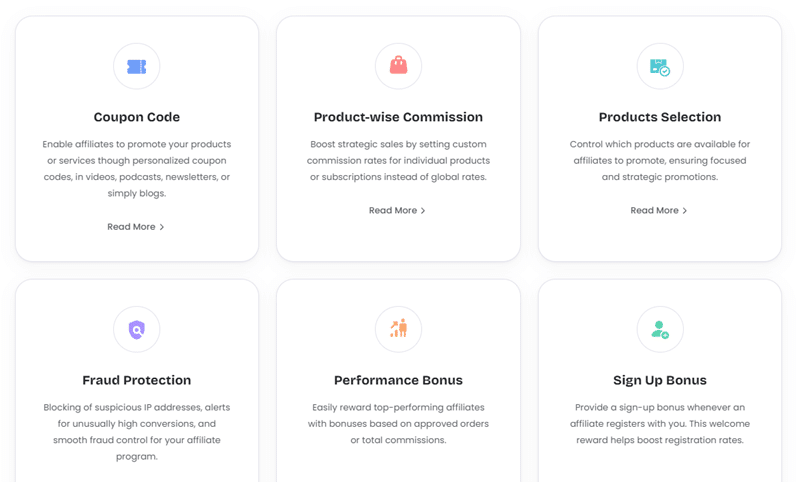Select the Products Selection title

pos(660,117)
